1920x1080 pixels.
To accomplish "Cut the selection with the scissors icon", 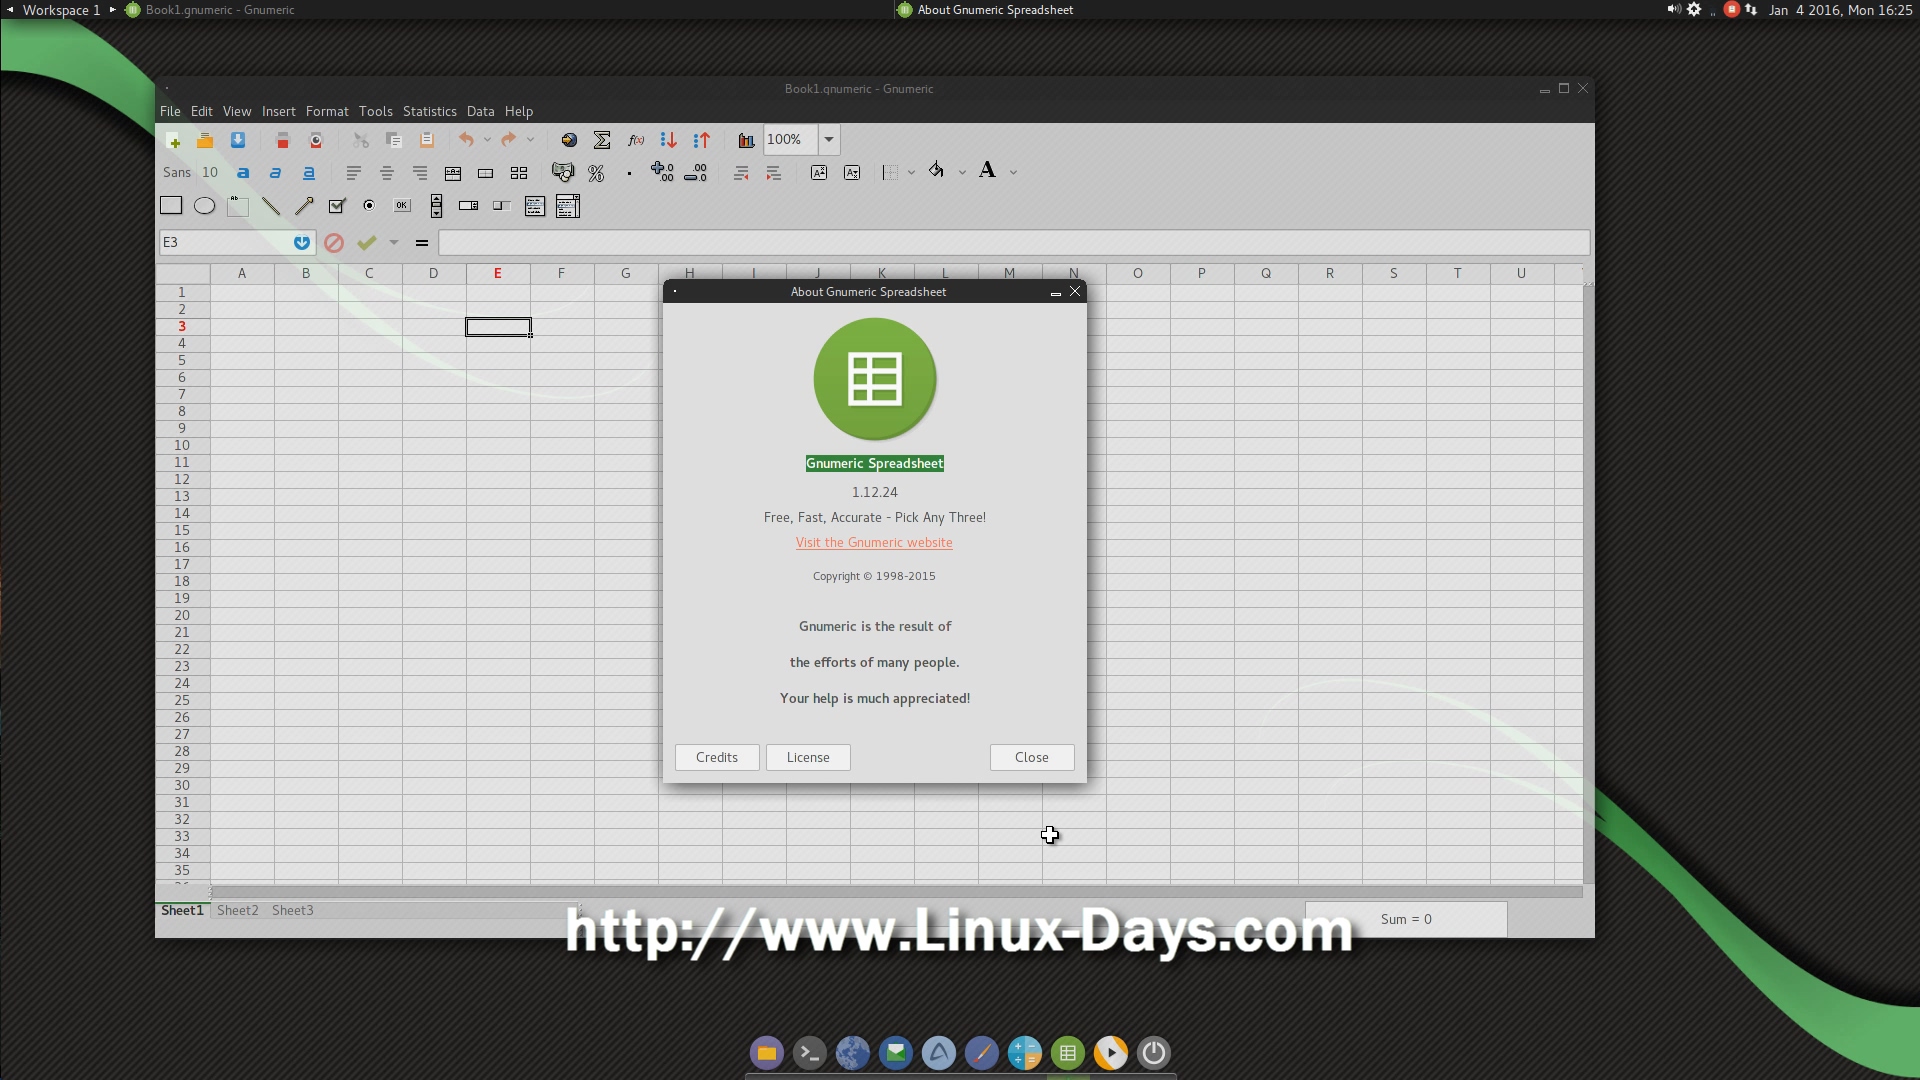I will [361, 140].
